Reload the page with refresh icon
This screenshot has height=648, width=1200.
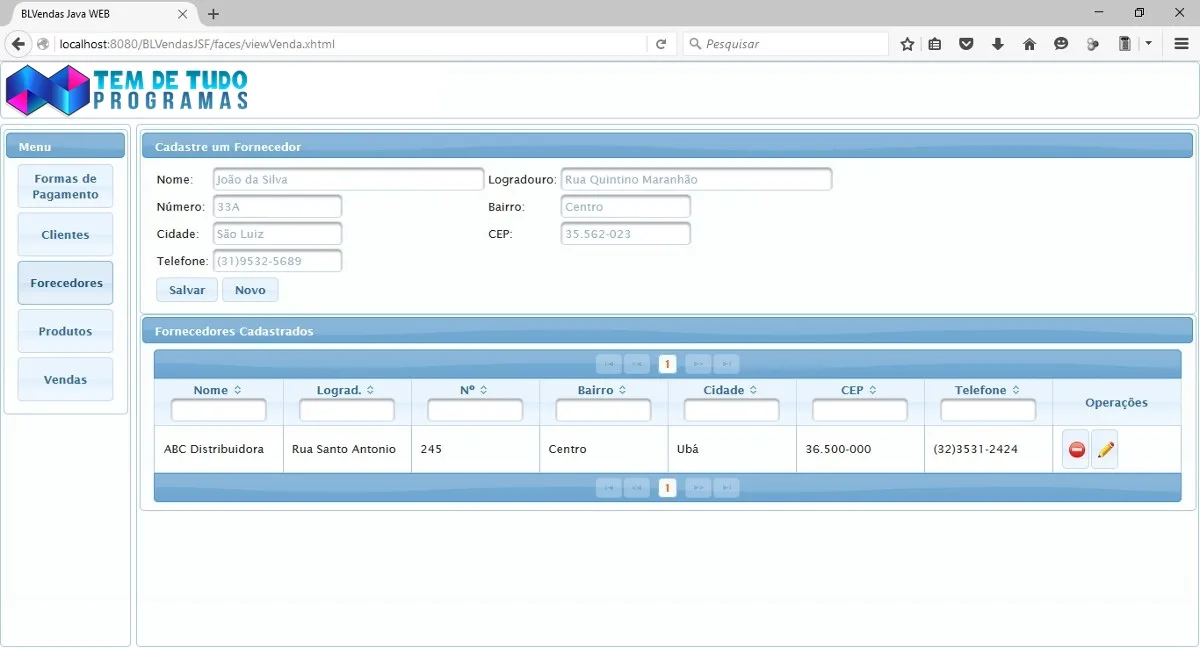661,44
